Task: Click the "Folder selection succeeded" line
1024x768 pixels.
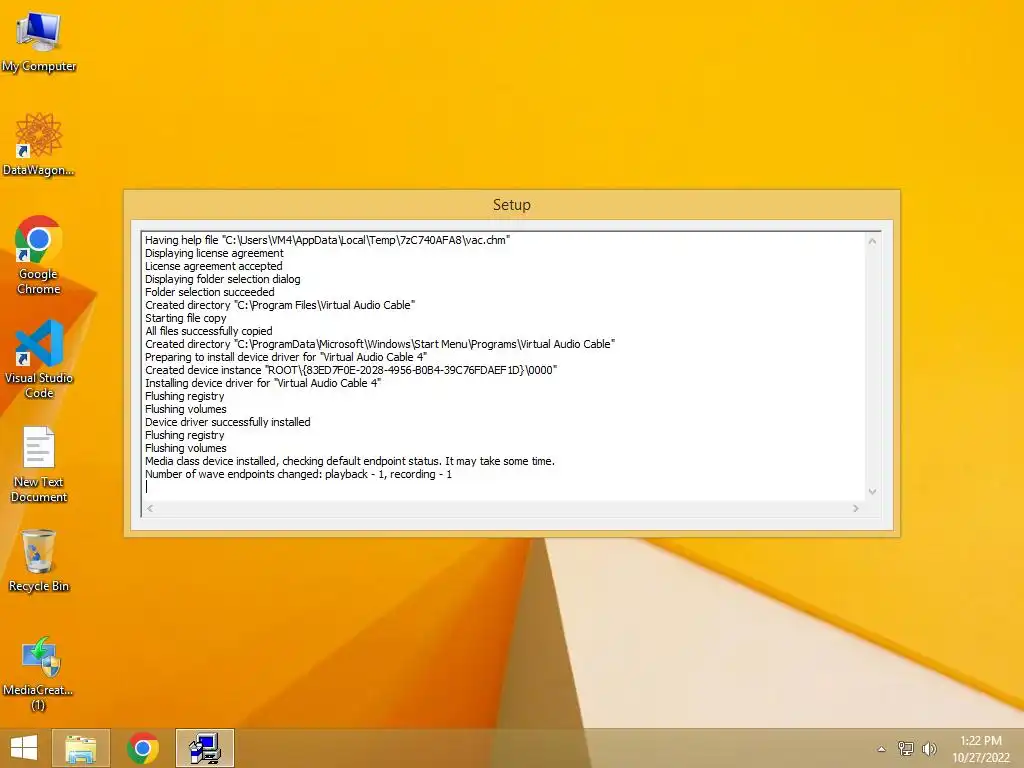Action: (210, 292)
